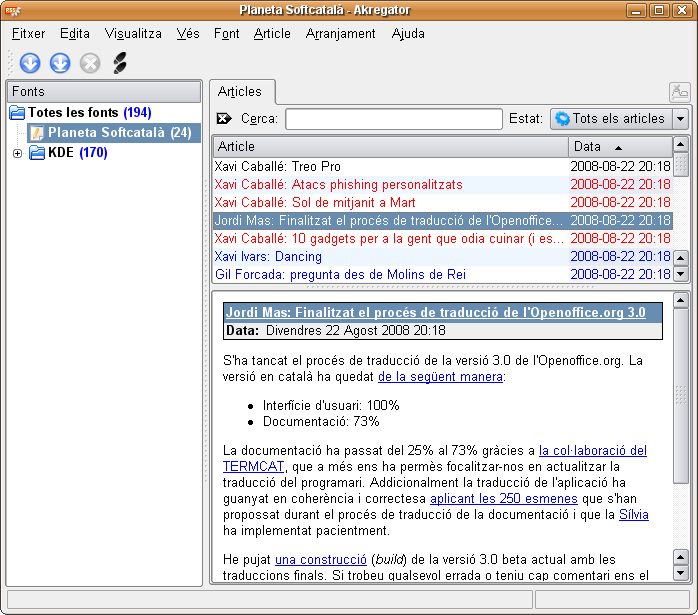Open the 'aplicant les 250 esmenes' link
Image resolution: width=698 pixels, height=615 pixels.
point(503,499)
